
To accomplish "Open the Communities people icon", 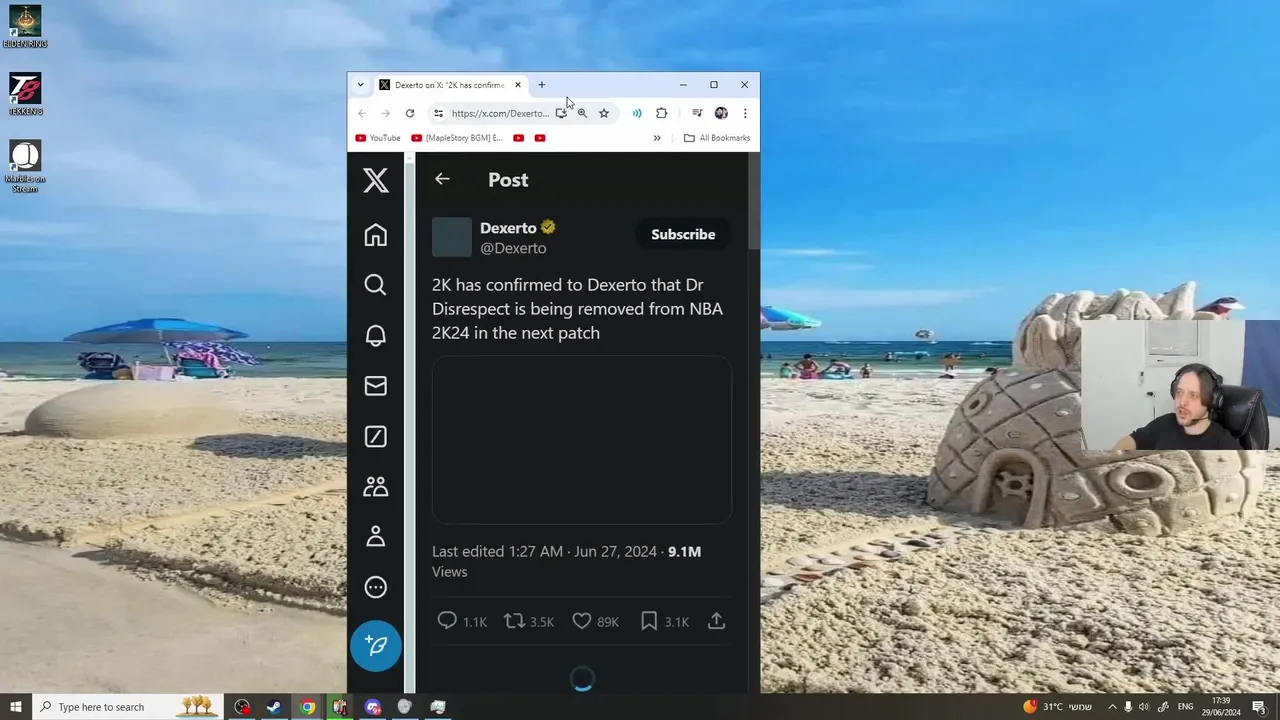I will pos(375,487).
